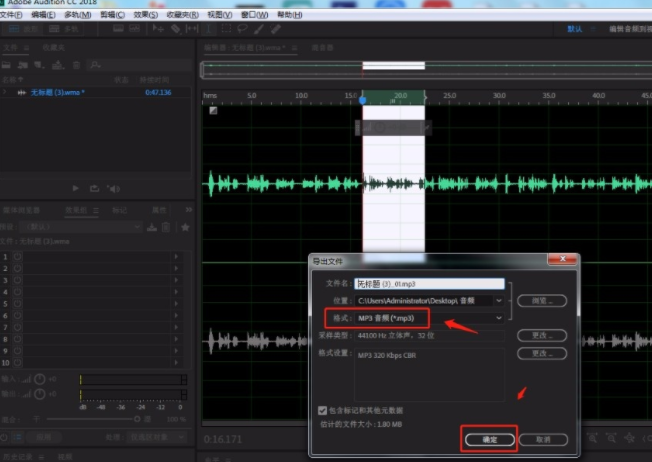Open effect list arrow for slot 4
The width and height of the screenshot is (652, 462).
pyautogui.click(x=176, y=292)
